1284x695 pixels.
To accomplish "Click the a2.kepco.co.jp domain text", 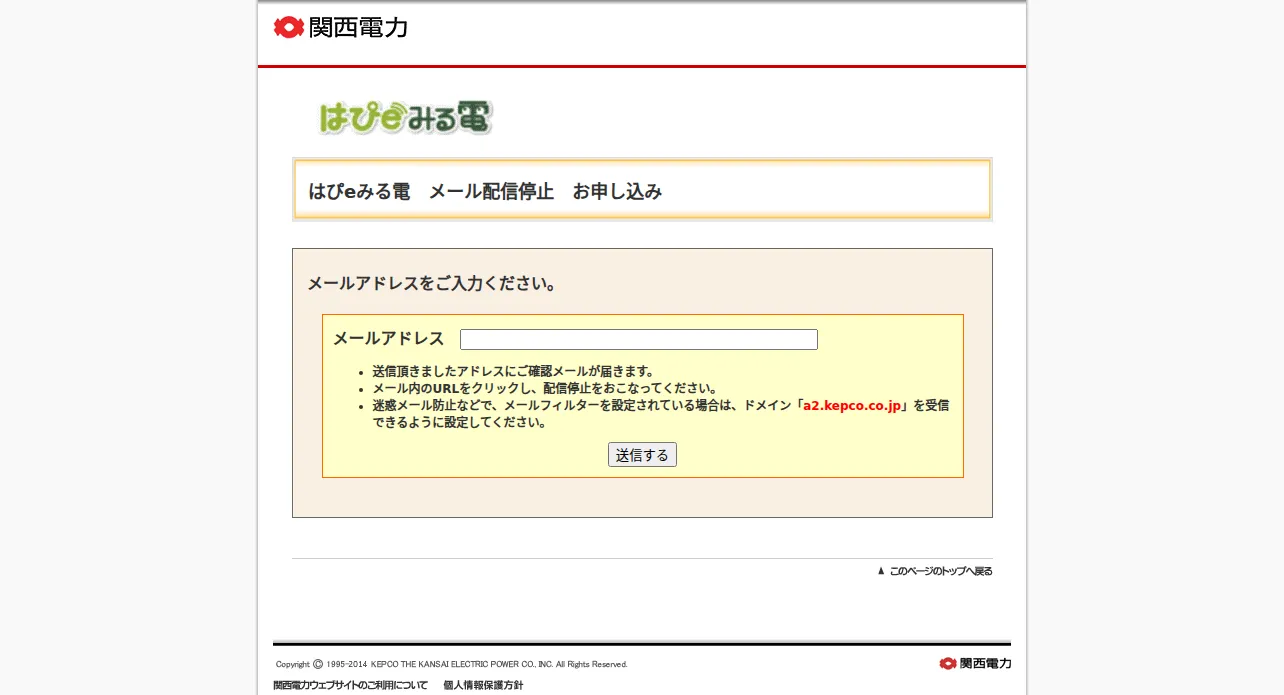I will coord(852,406).
